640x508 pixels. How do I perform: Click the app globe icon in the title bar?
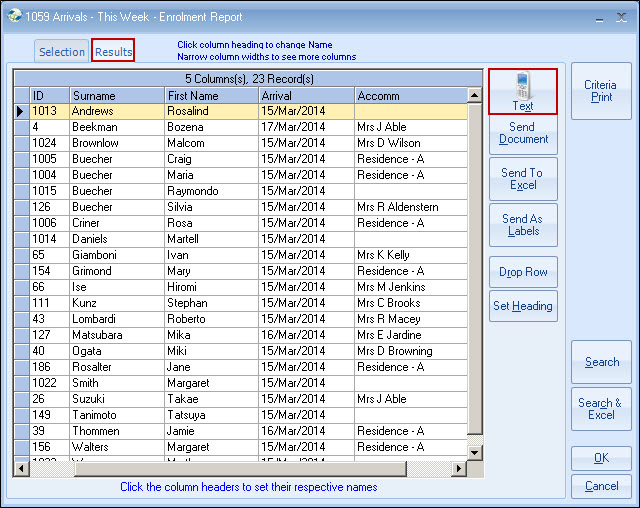[15, 16]
